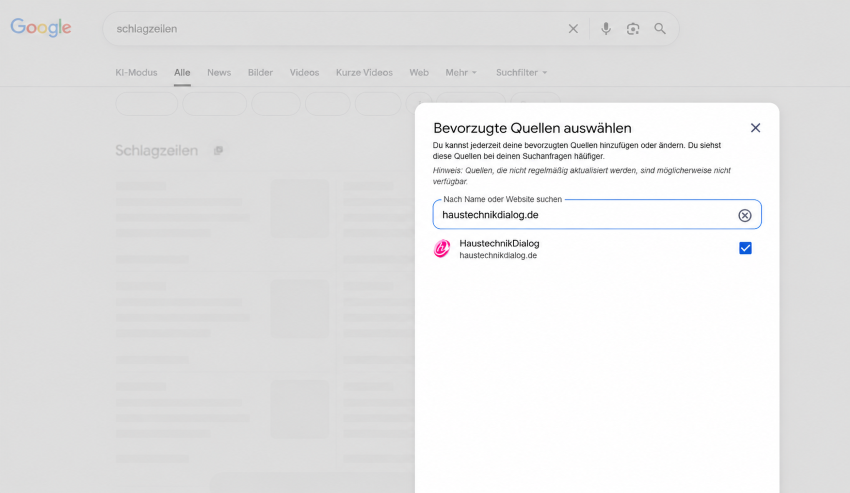Click the HaustechnikDialog source name
This screenshot has width=850, height=493.
[x=499, y=244]
